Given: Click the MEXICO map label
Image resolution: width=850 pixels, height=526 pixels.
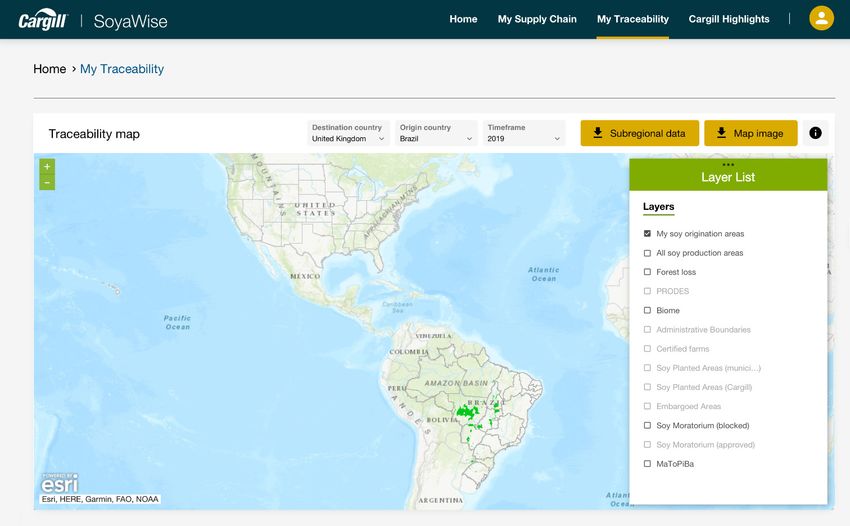Looking at the screenshot, I should point(305,276).
